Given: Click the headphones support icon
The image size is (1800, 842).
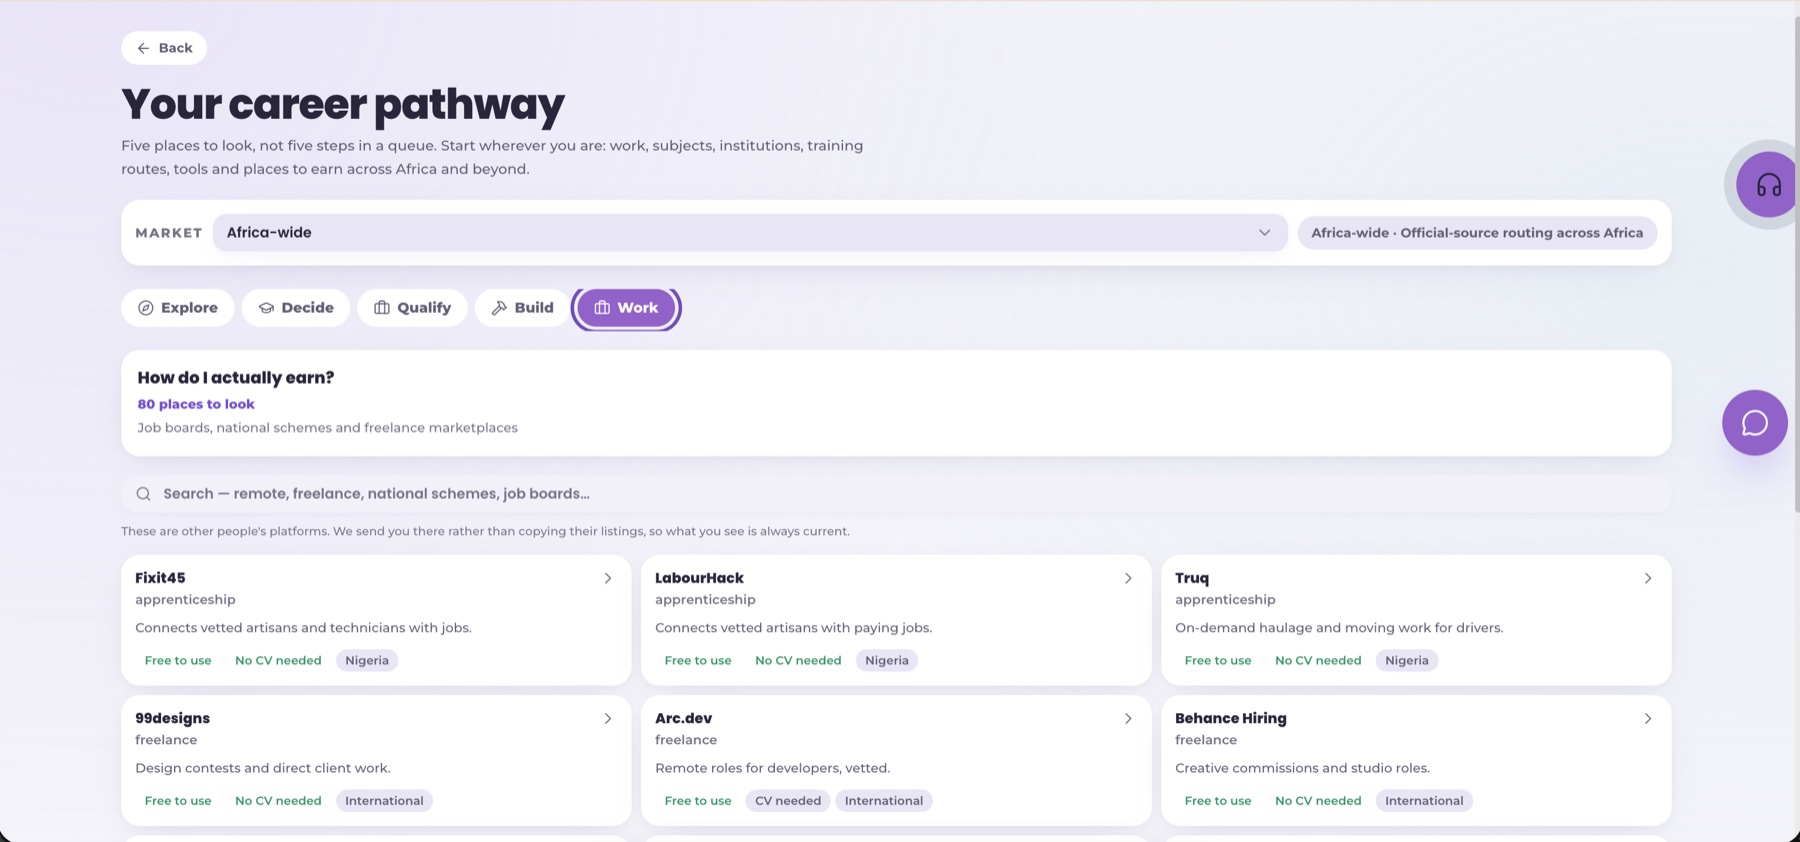Looking at the screenshot, I should click(1768, 185).
